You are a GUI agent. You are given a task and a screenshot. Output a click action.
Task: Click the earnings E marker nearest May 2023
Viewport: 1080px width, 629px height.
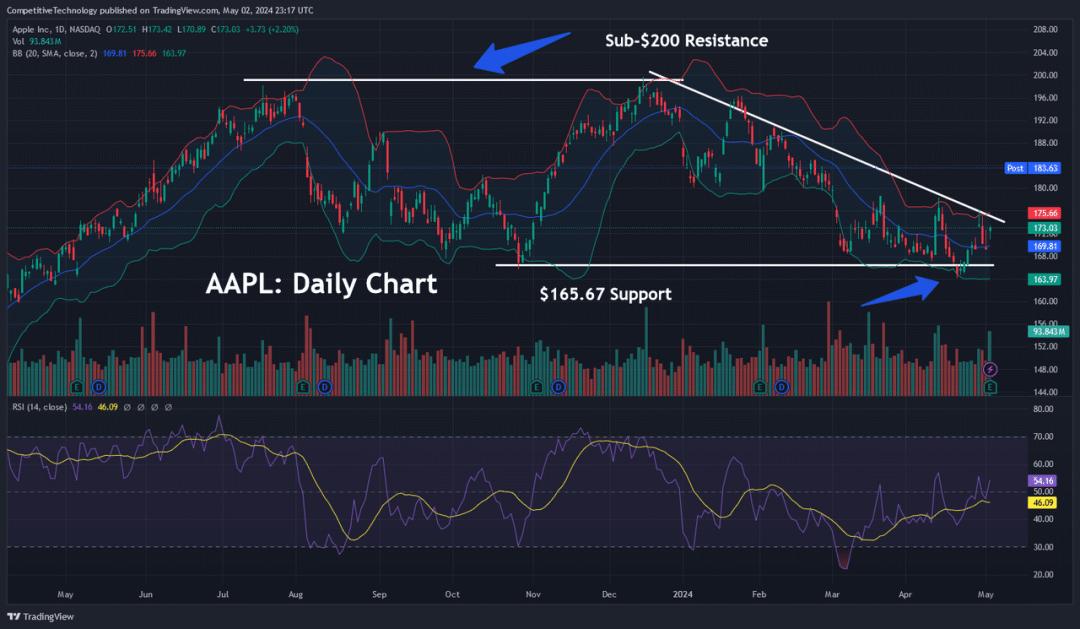76,387
